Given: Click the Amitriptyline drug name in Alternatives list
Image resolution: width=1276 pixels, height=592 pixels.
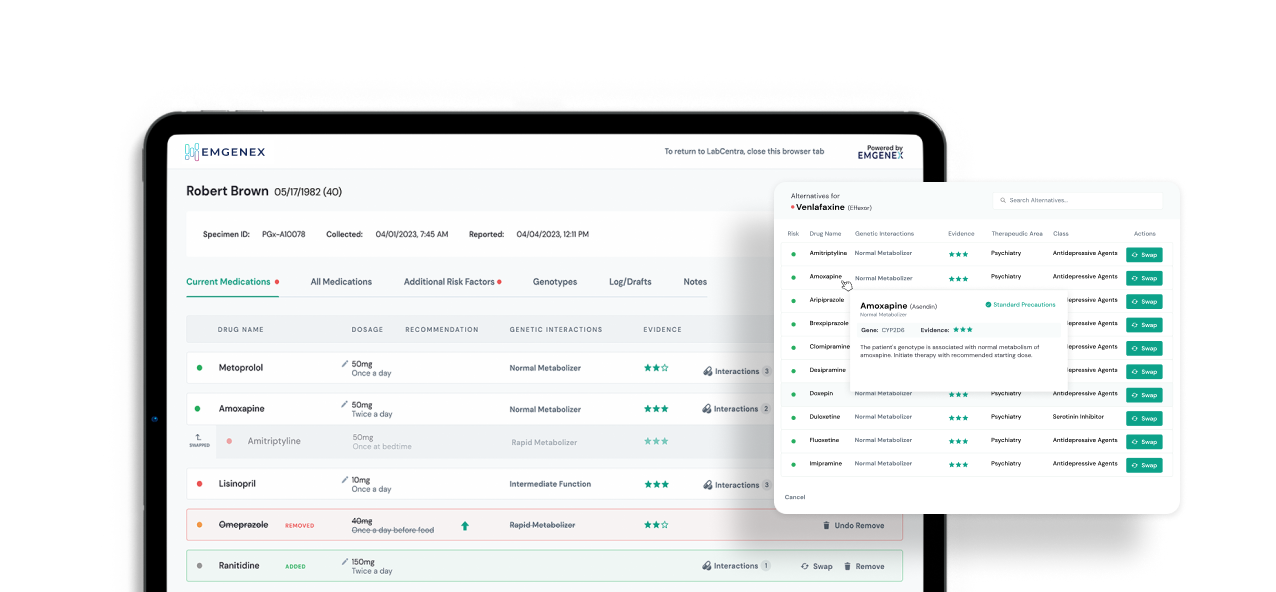Looking at the screenshot, I should (x=828, y=254).
